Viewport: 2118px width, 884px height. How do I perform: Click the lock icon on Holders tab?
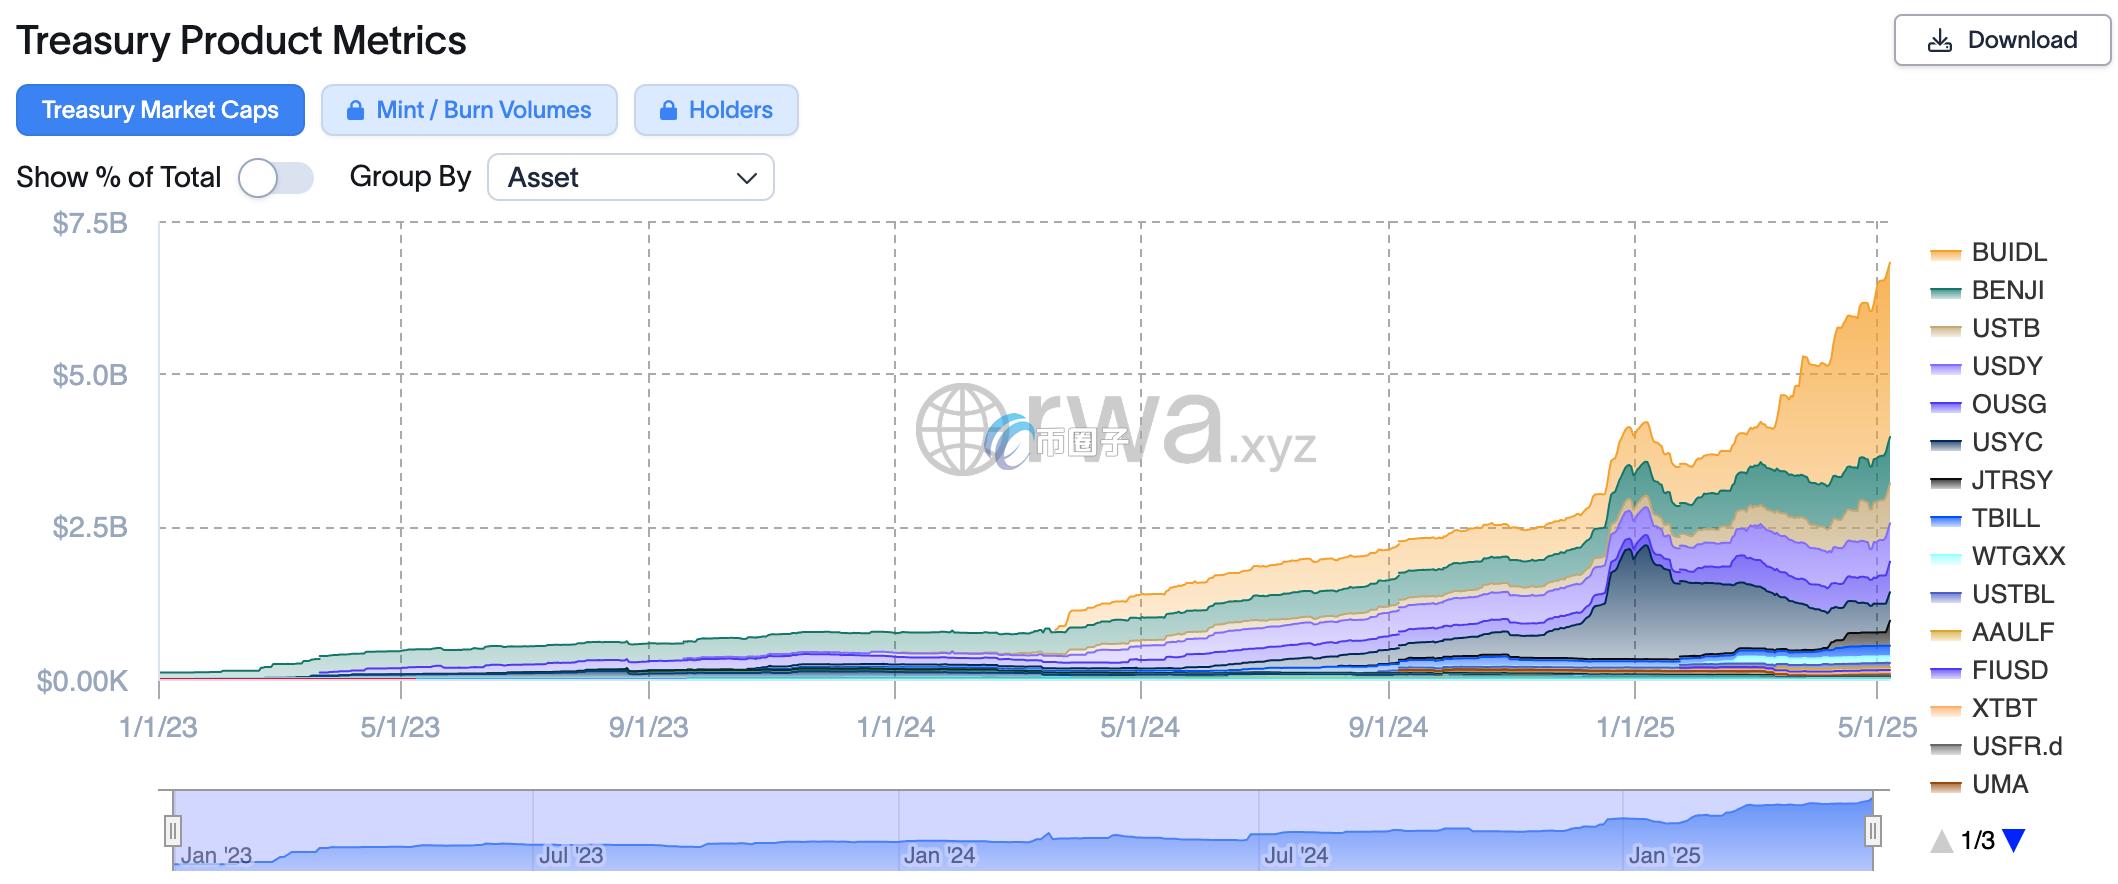(x=668, y=111)
